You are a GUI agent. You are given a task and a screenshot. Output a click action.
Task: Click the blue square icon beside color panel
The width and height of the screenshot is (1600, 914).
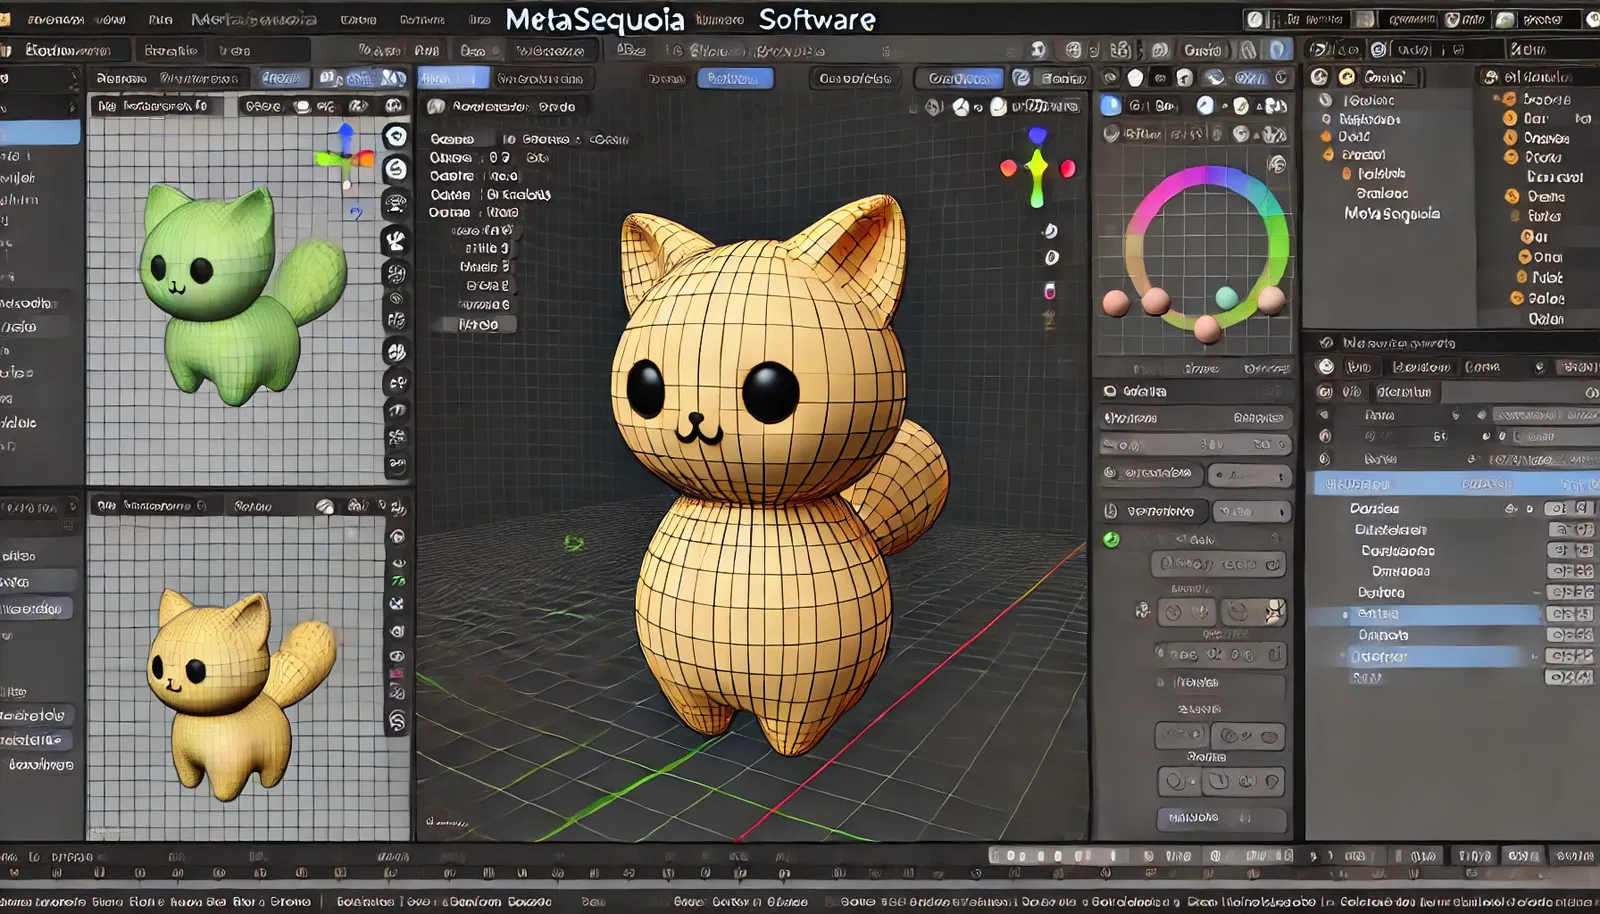pos(1111,105)
